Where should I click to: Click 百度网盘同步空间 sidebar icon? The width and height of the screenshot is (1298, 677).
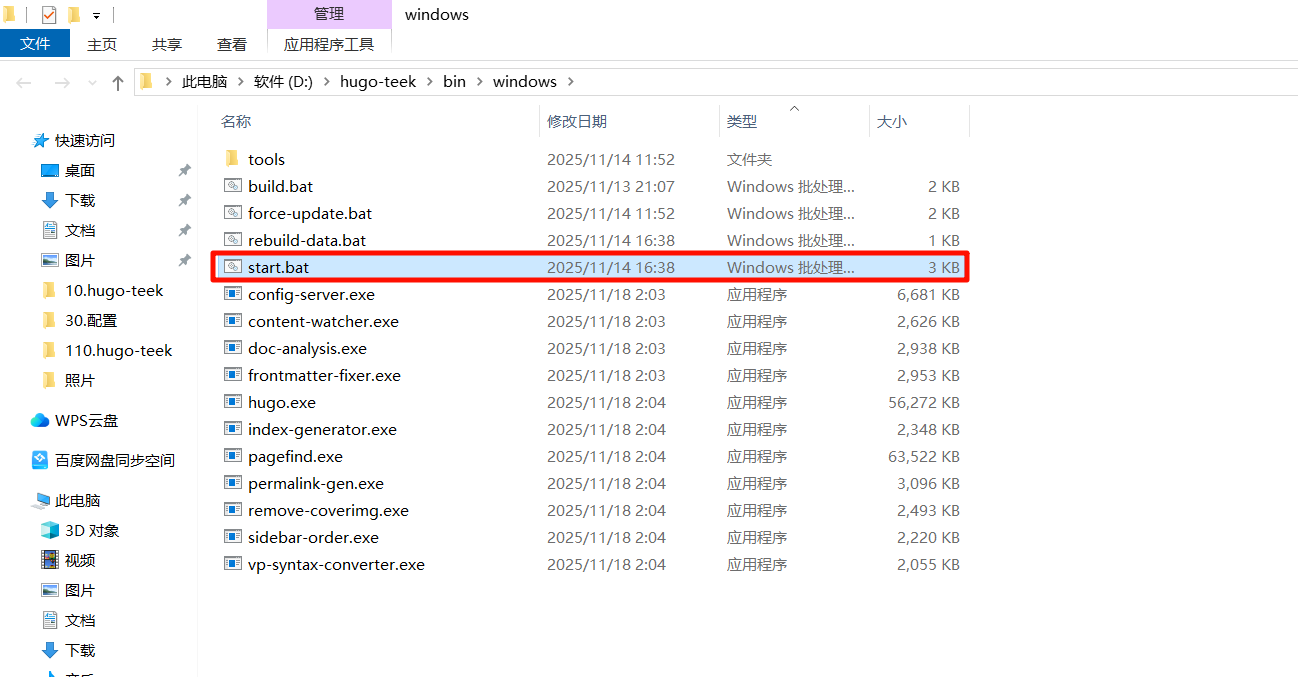click(x=40, y=460)
